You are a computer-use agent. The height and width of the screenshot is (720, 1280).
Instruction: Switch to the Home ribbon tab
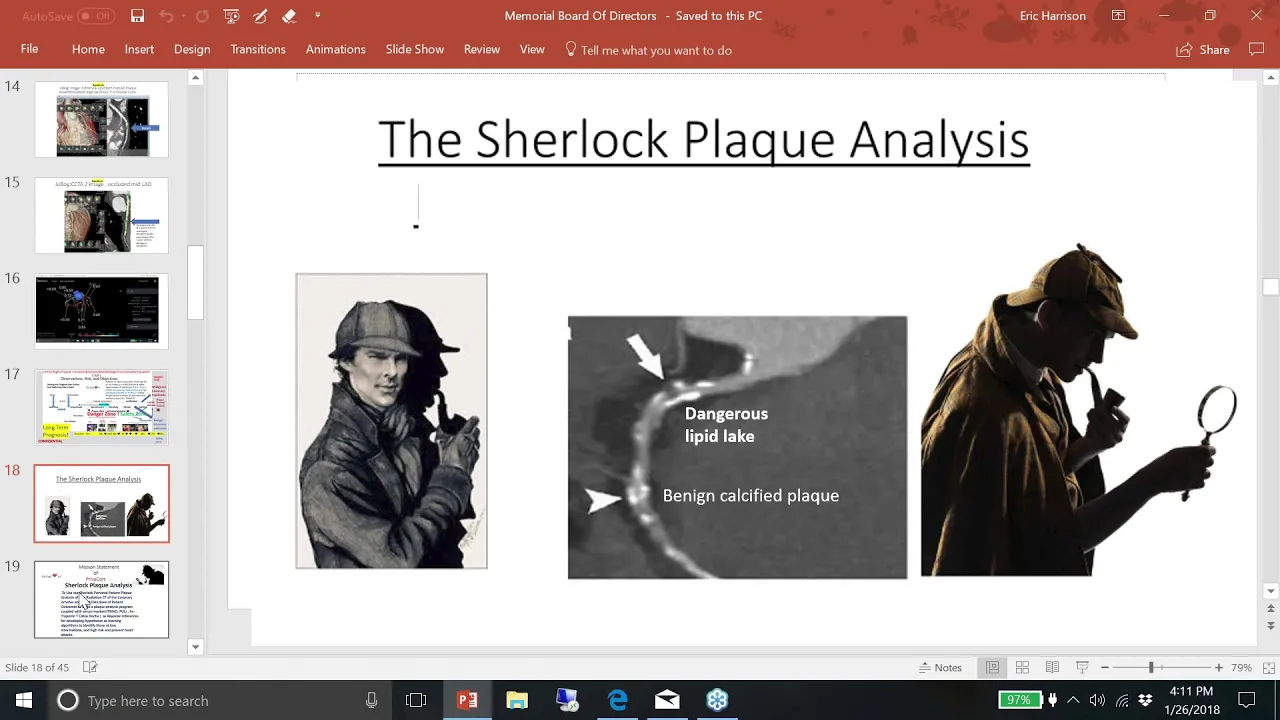pyautogui.click(x=88, y=49)
